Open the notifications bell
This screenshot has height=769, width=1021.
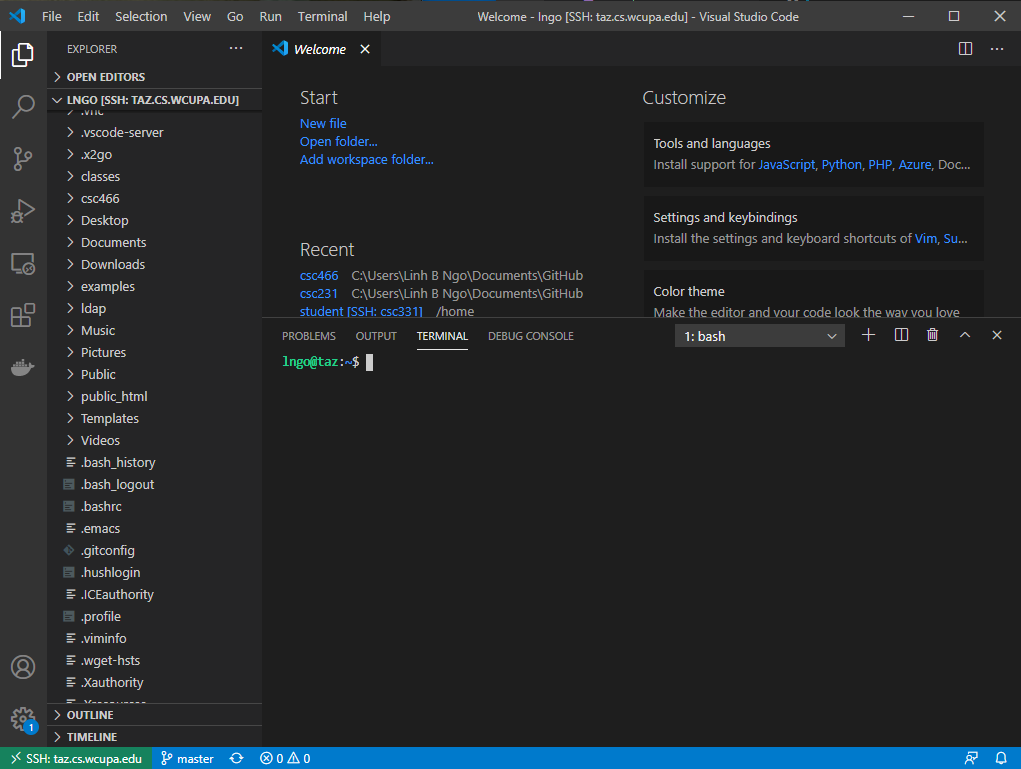[x=1001, y=759]
